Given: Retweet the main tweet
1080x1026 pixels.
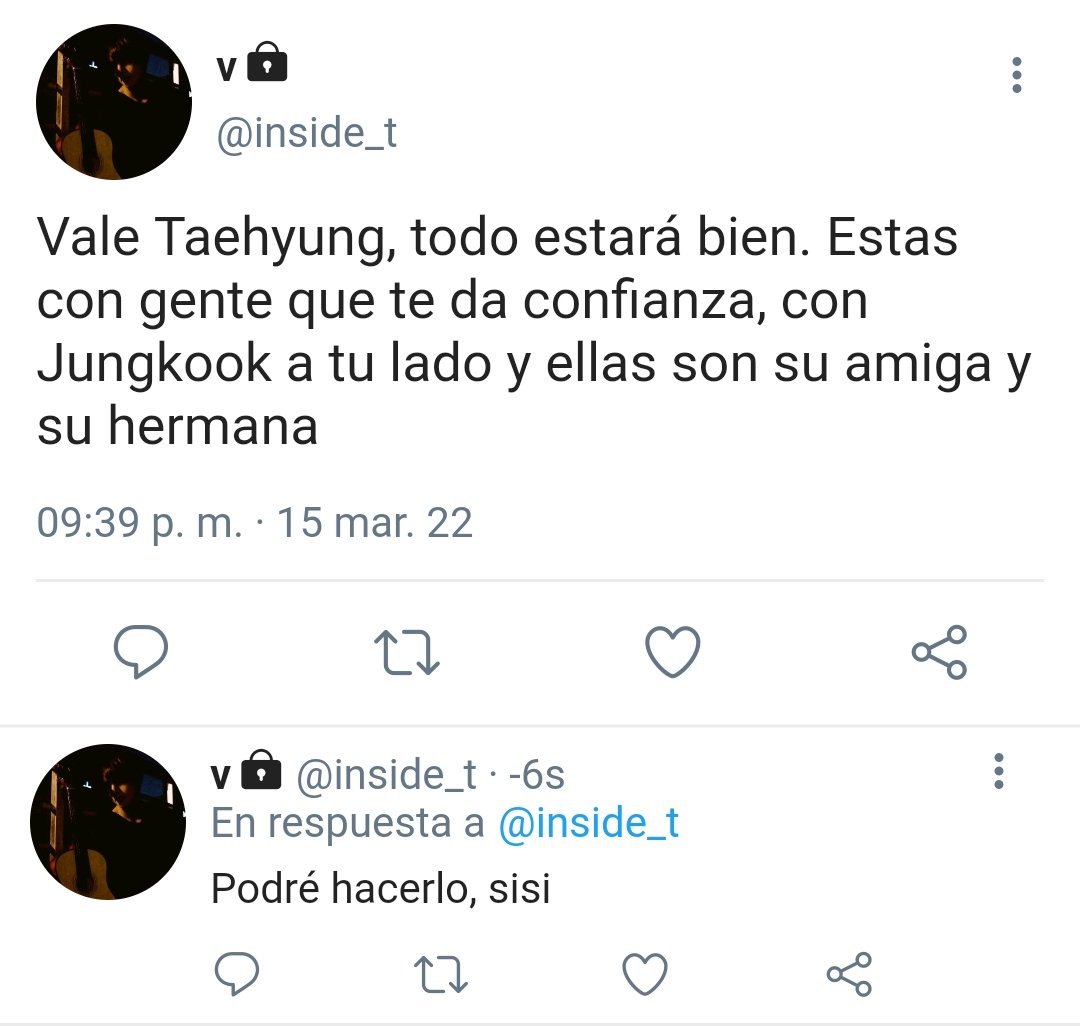Looking at the screenshot, I should pos(406,652).
